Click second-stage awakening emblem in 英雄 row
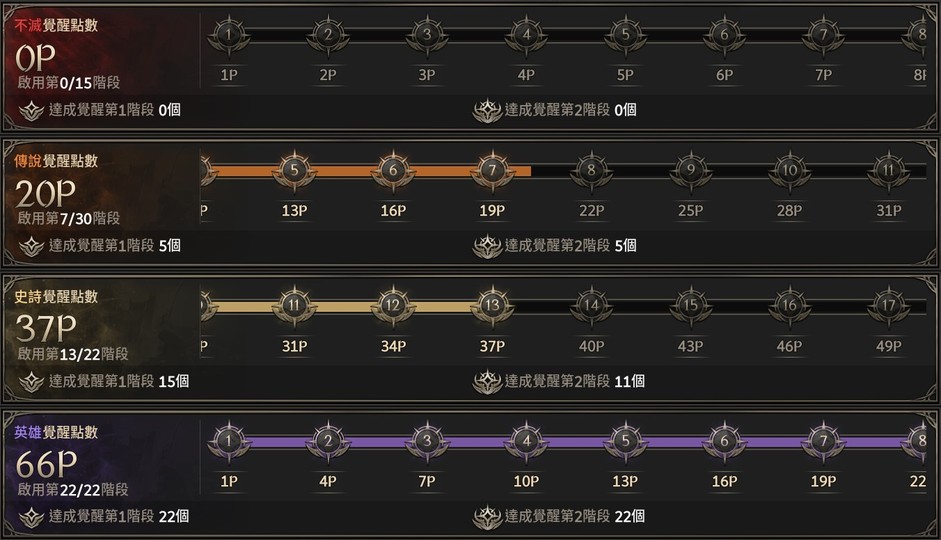 pyautogui.click(x=487, y=517)
